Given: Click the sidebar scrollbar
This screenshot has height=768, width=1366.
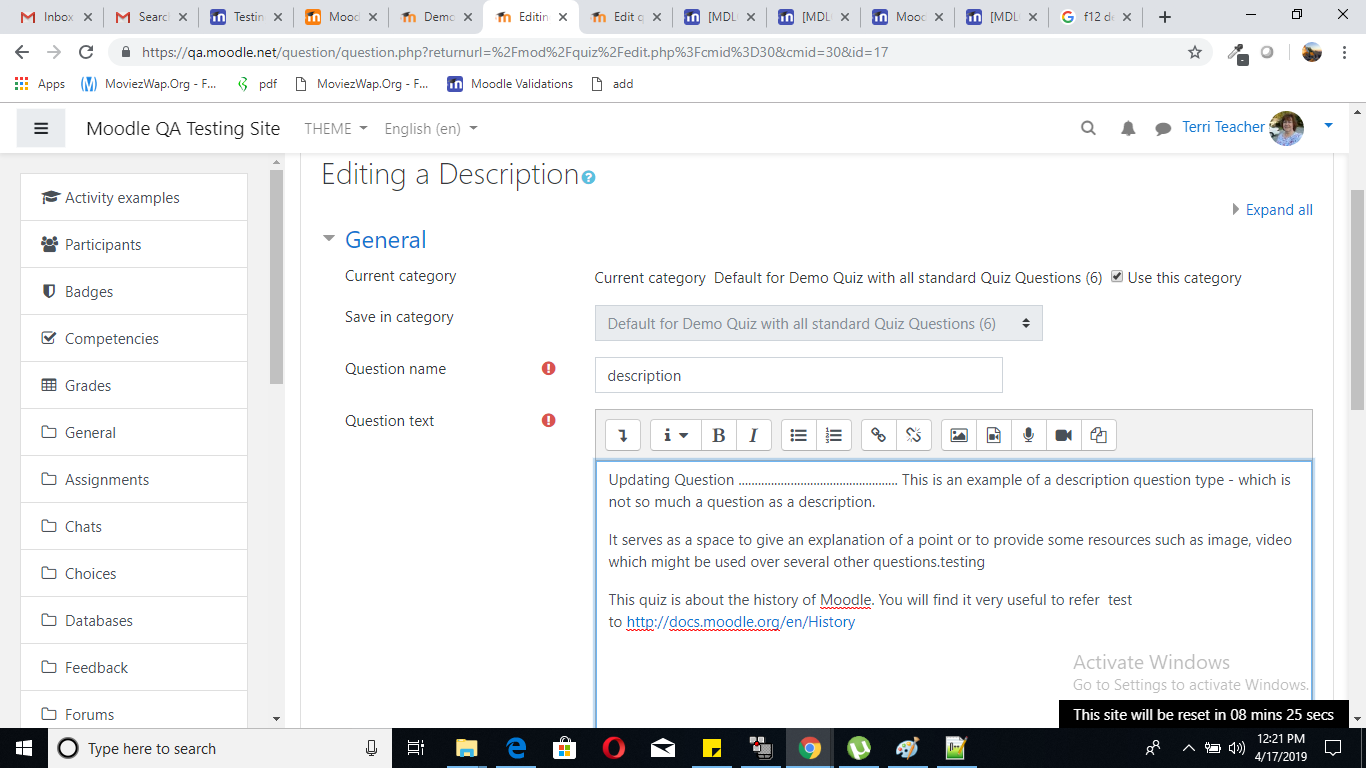Looking at the screenshot, I should coord(277,278).
